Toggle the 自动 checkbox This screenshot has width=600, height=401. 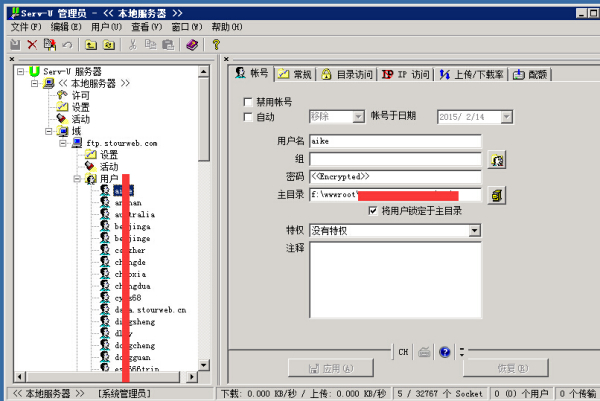point(248,117)
